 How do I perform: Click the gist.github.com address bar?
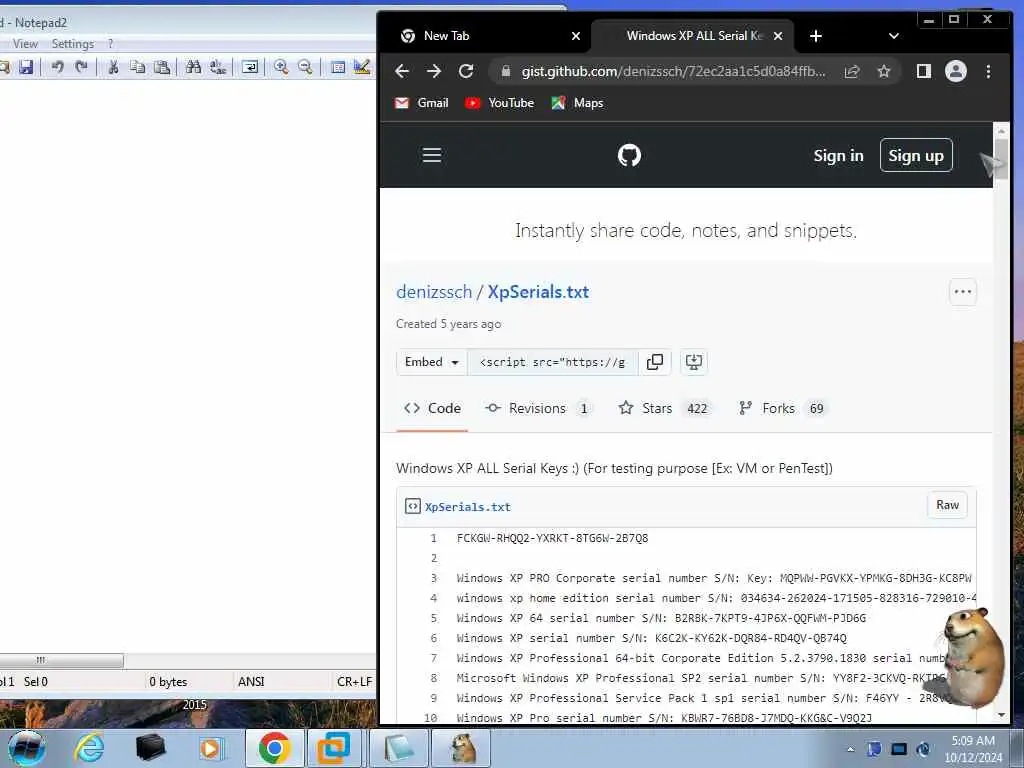[673, 71]
